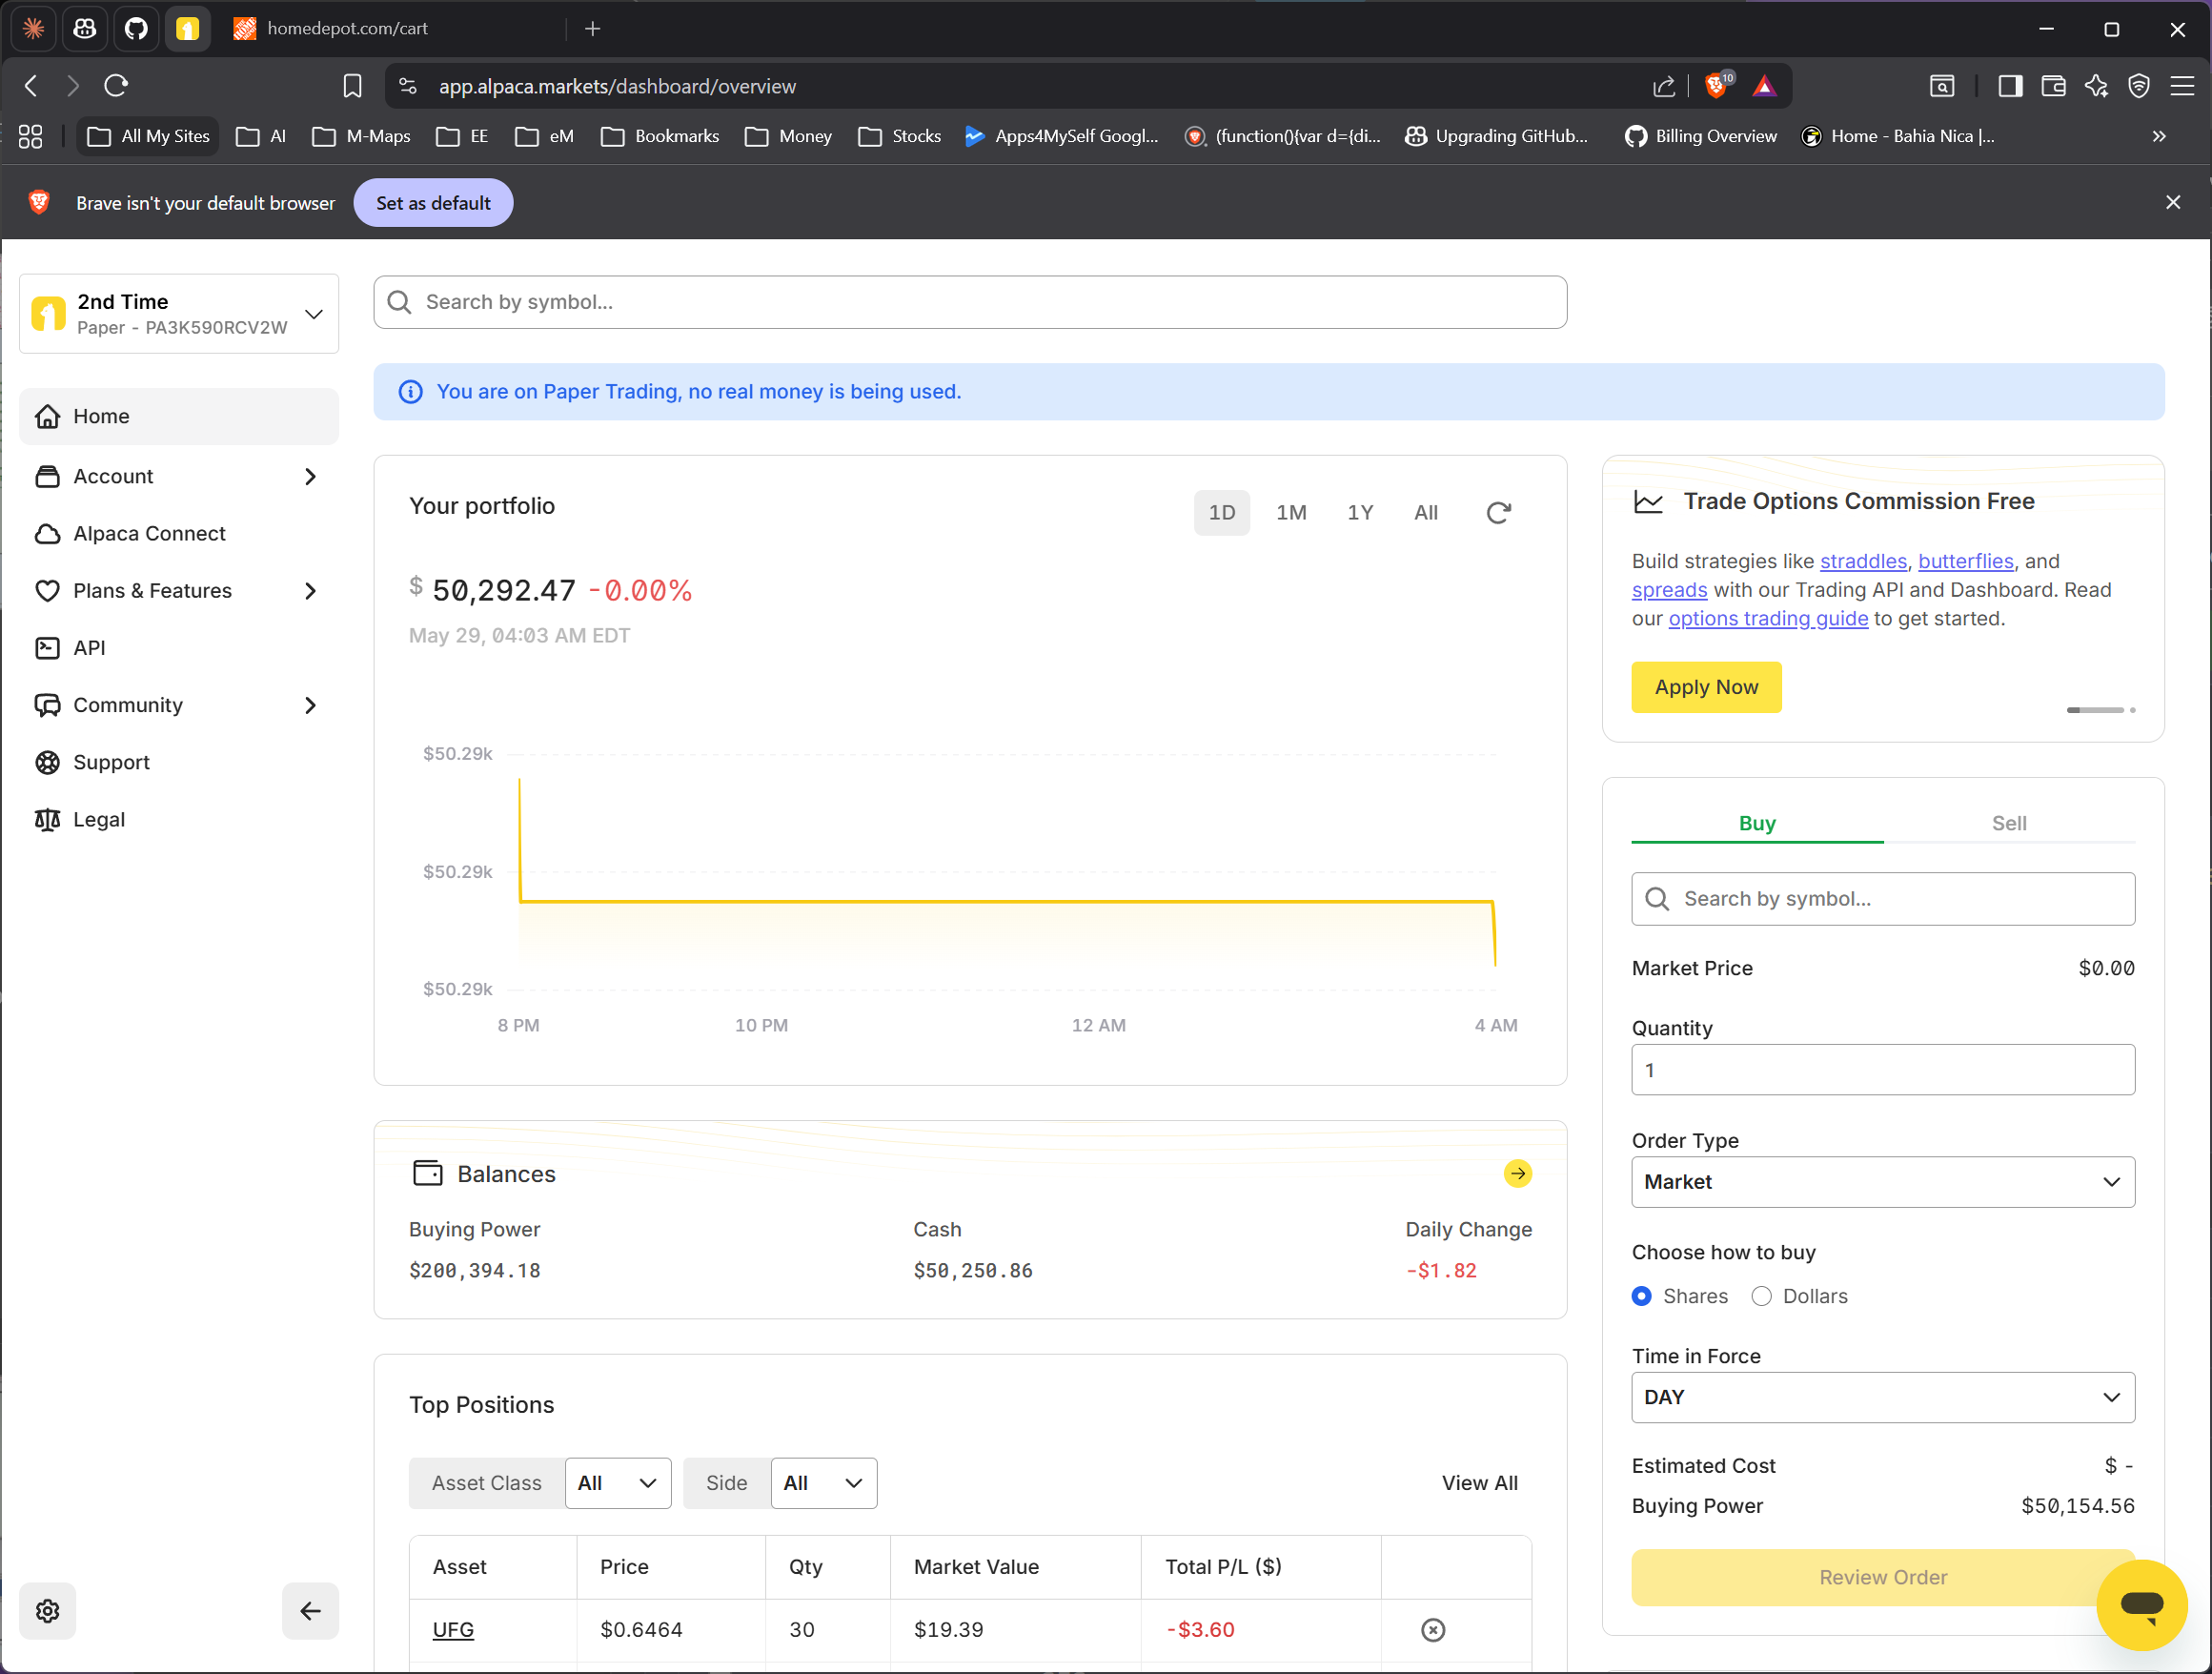The height and width of the screenshot is (1674, 2212).
Task: Bookmark this page icon
Action: [x=352, y=86]
